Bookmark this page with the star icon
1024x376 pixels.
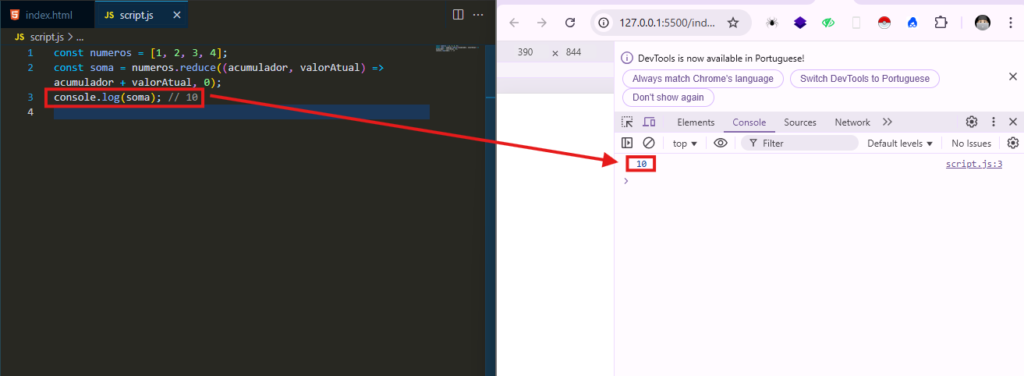point(733,23)
